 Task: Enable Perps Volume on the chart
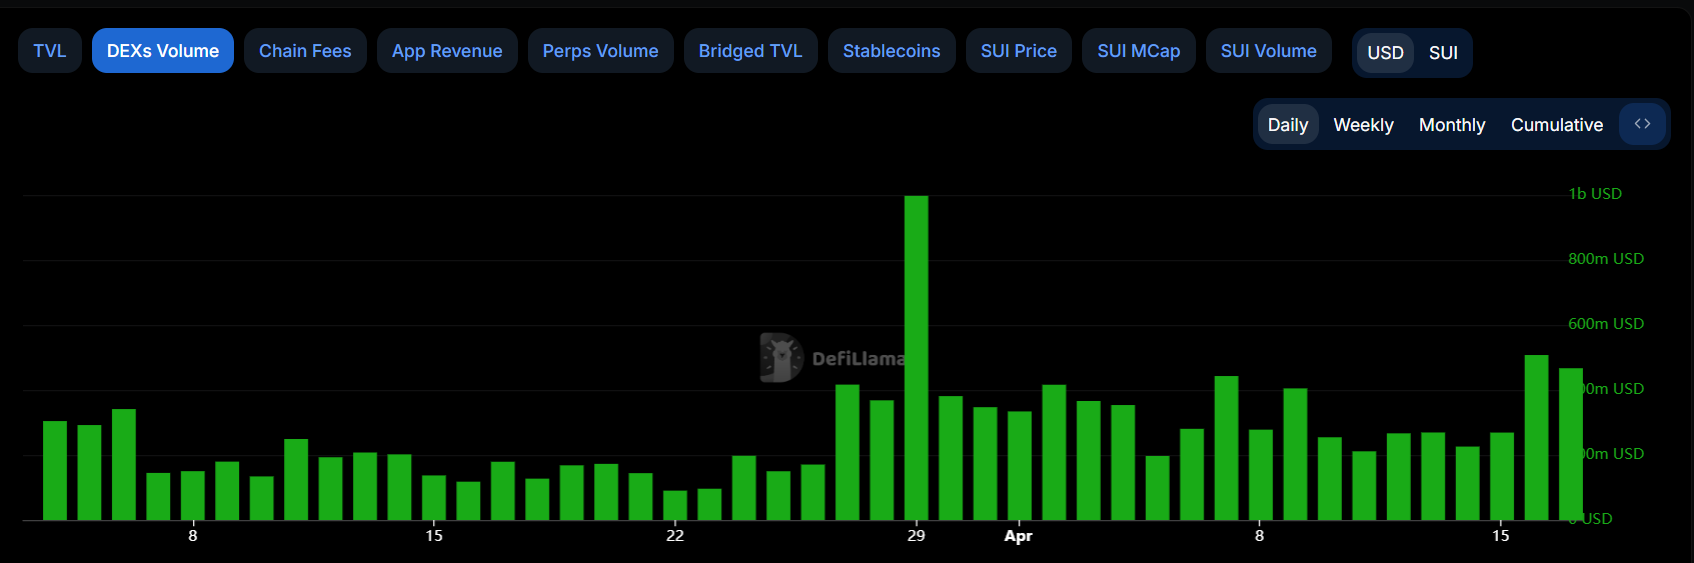600,51
